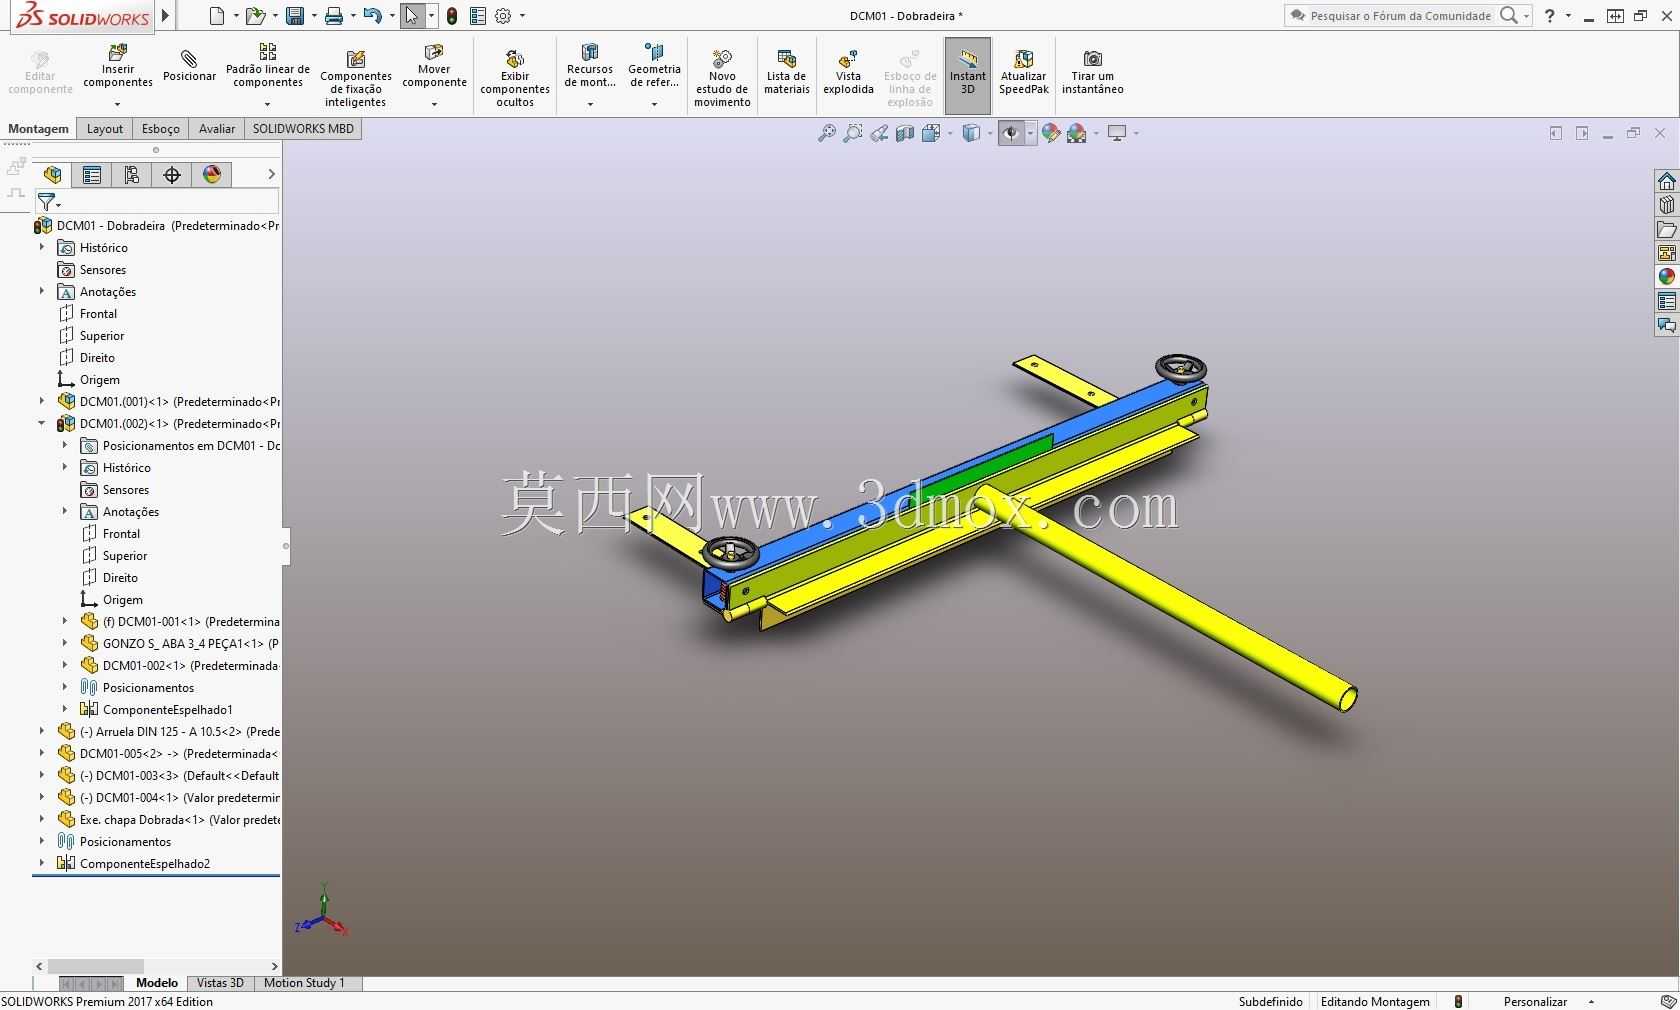1680x1010 pixels.
Task: Open the ConfigurationManager tab icon
Action: (132, 175)
